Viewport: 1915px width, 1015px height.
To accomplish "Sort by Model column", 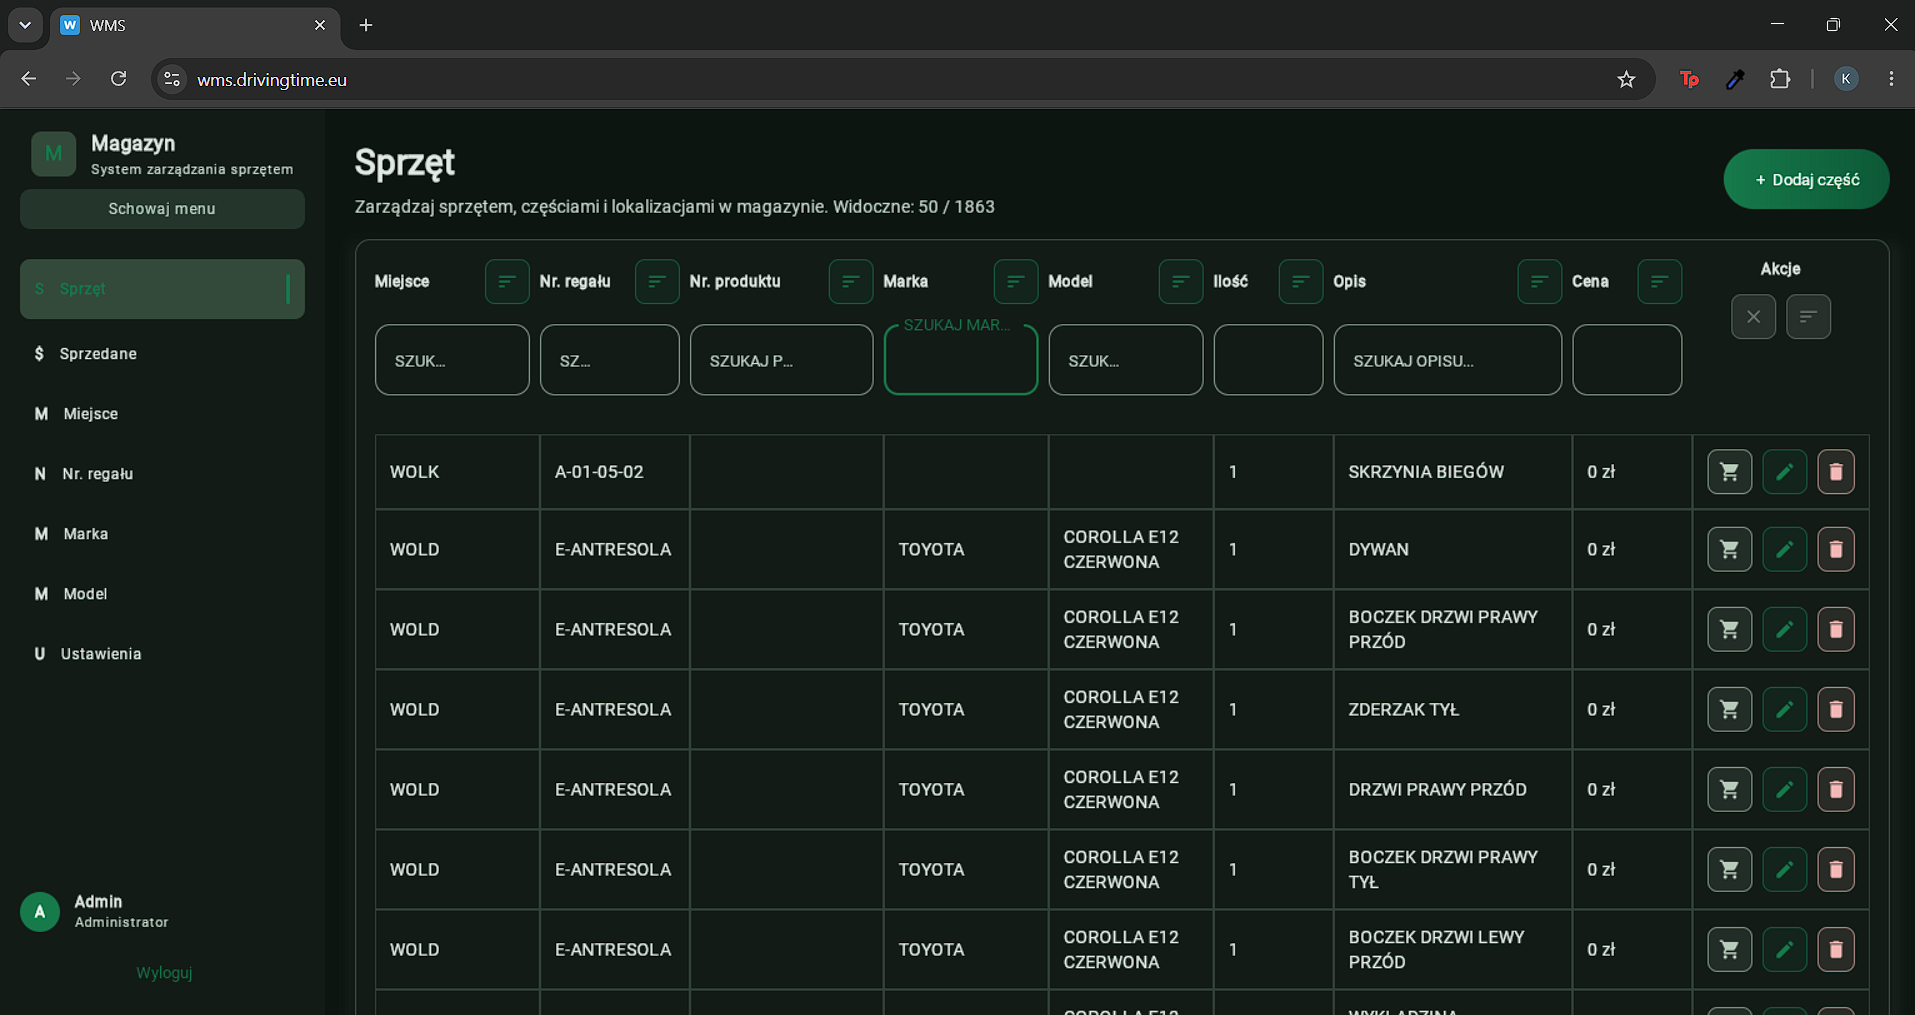I will (x=1181, y=282).
